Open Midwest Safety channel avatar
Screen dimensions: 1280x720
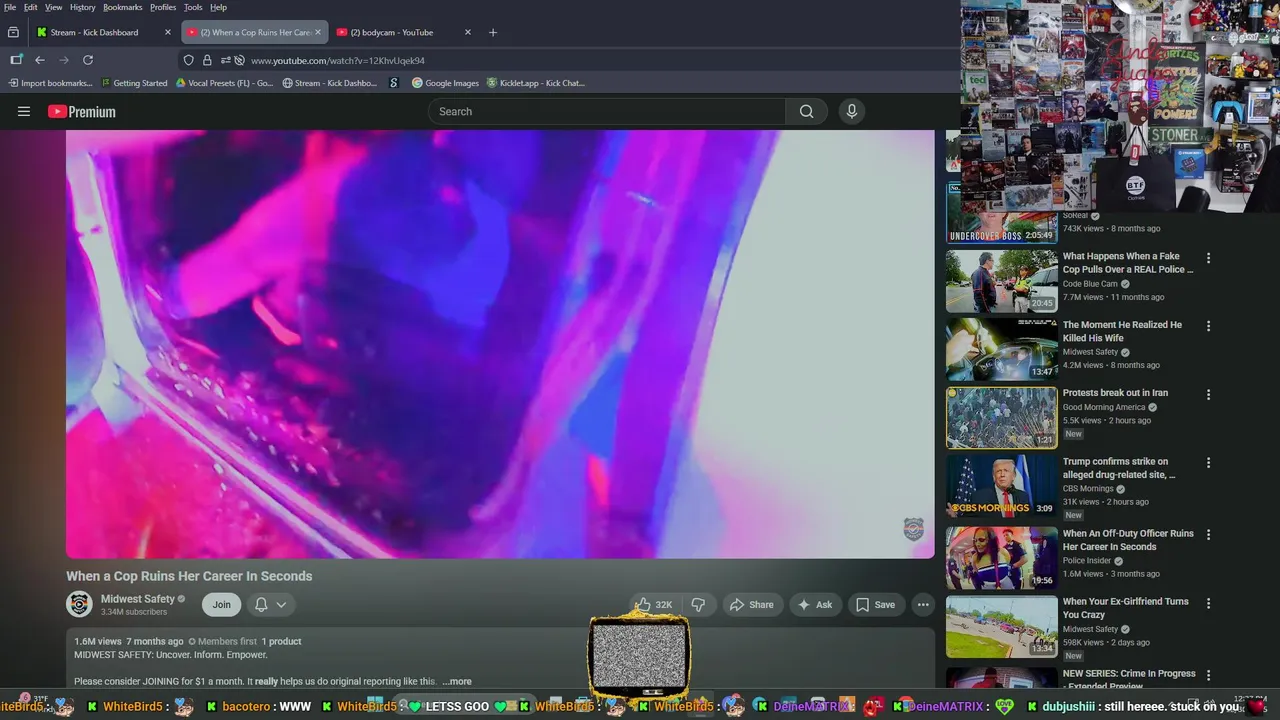click(79, 604)
